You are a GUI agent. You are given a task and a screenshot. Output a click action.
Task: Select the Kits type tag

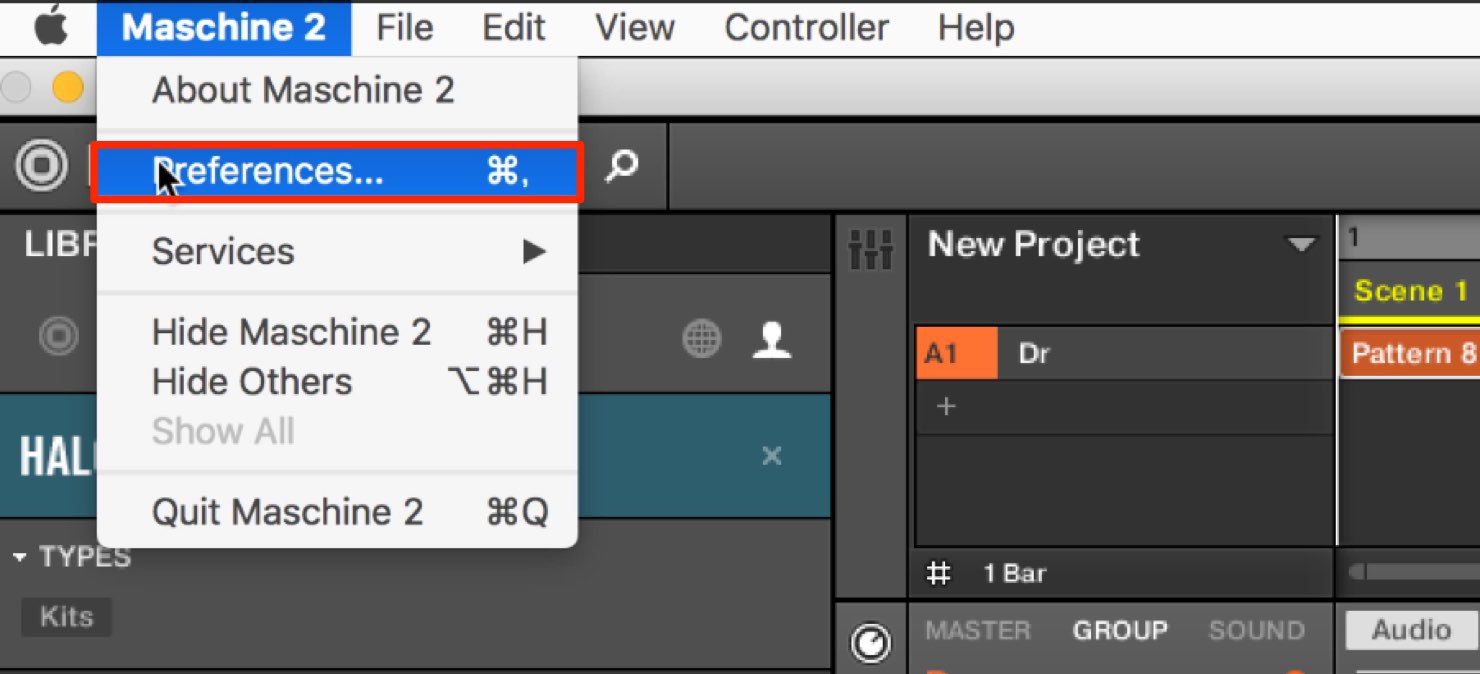(66, 617)
